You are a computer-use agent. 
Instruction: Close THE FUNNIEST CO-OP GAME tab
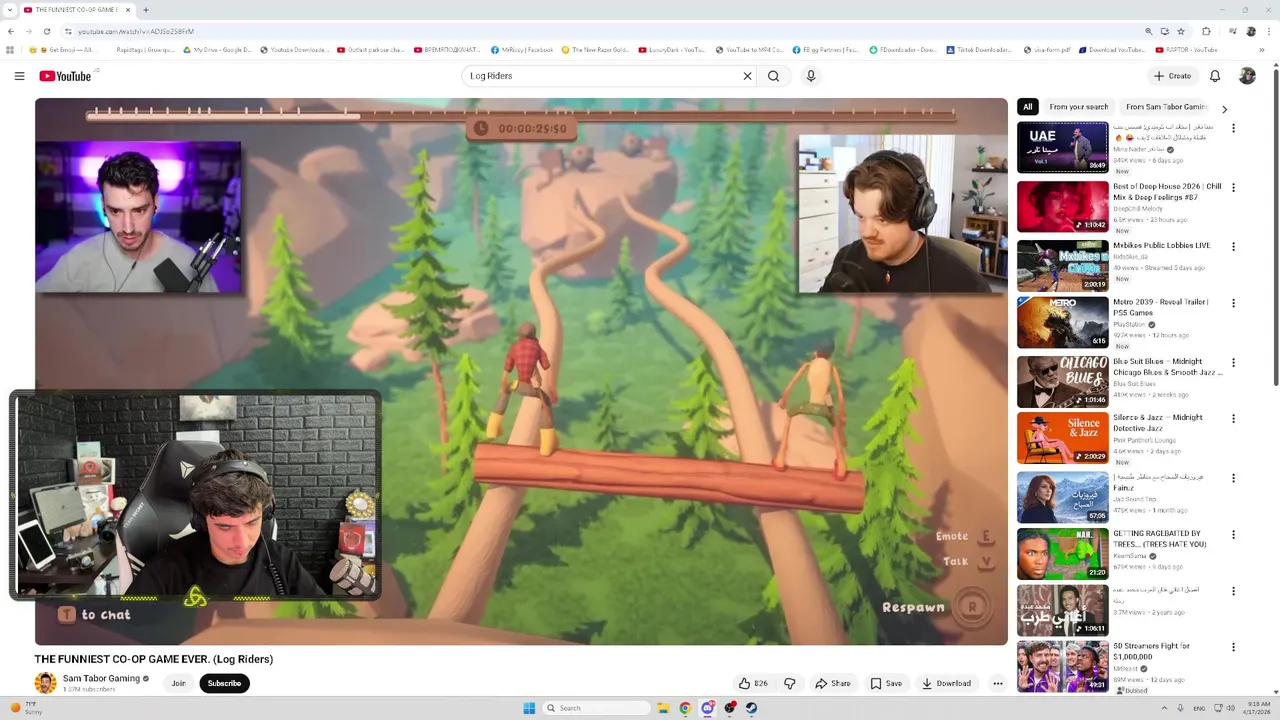[x=128, y=10]
